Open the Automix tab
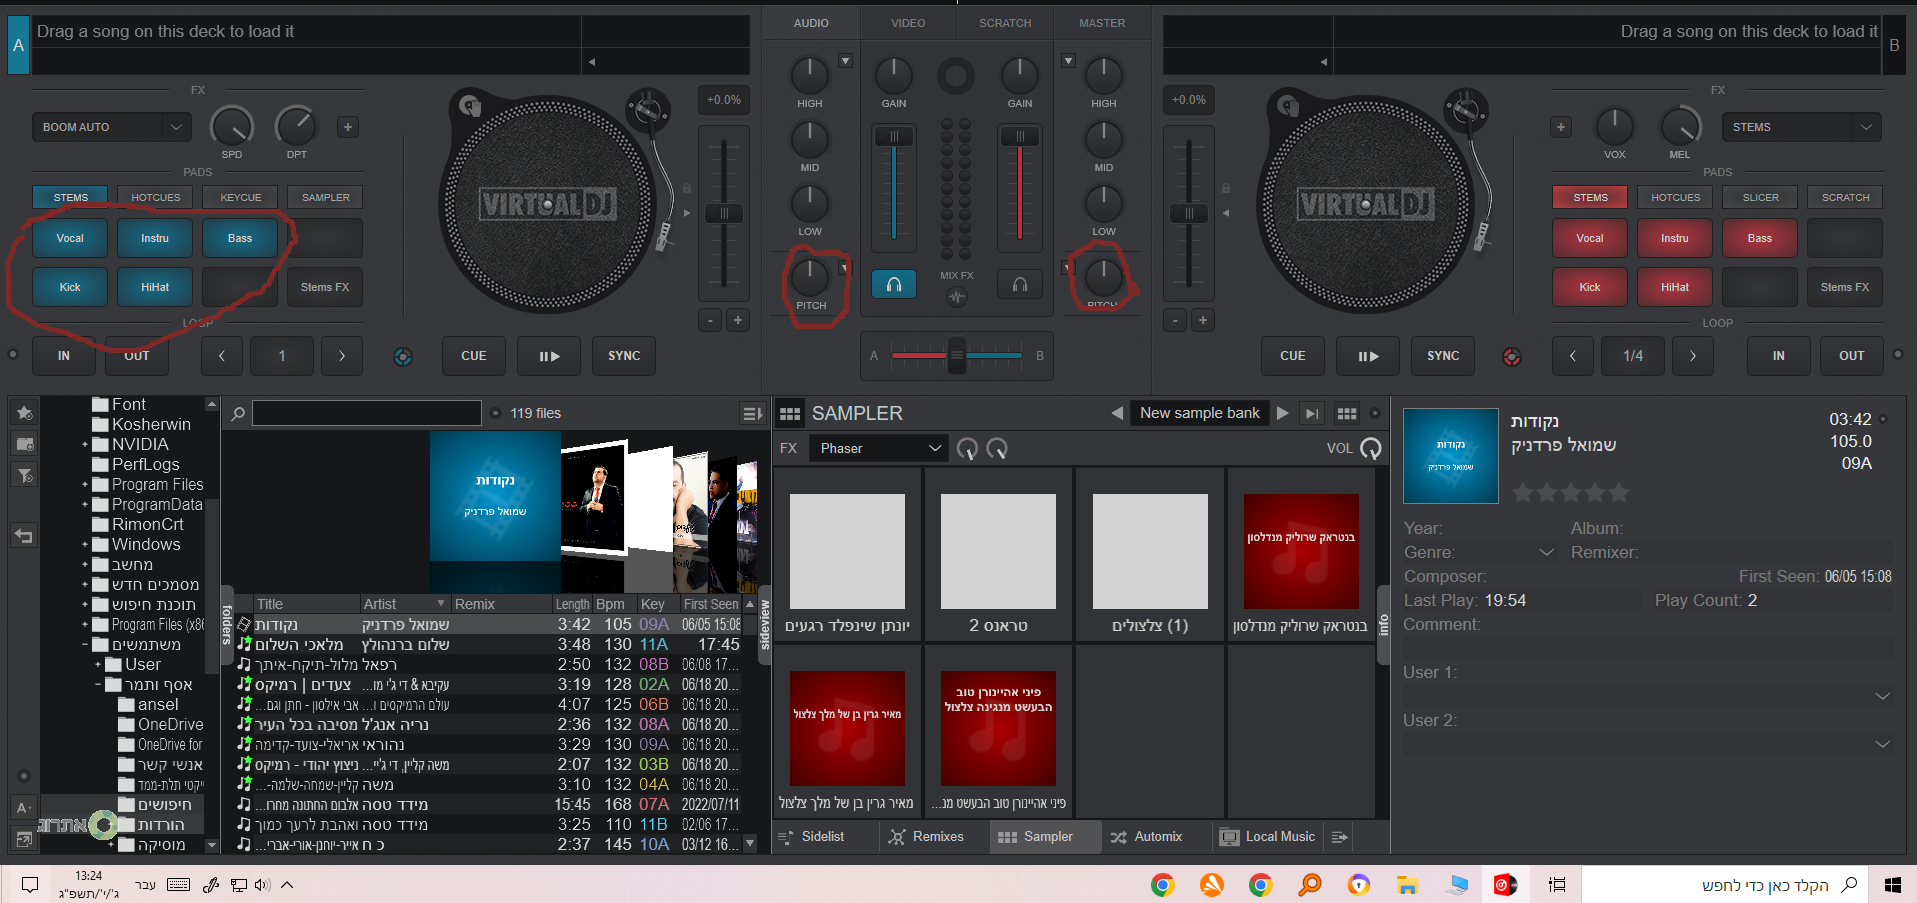The image size is (1917, 903). [x=1147, y=836]
